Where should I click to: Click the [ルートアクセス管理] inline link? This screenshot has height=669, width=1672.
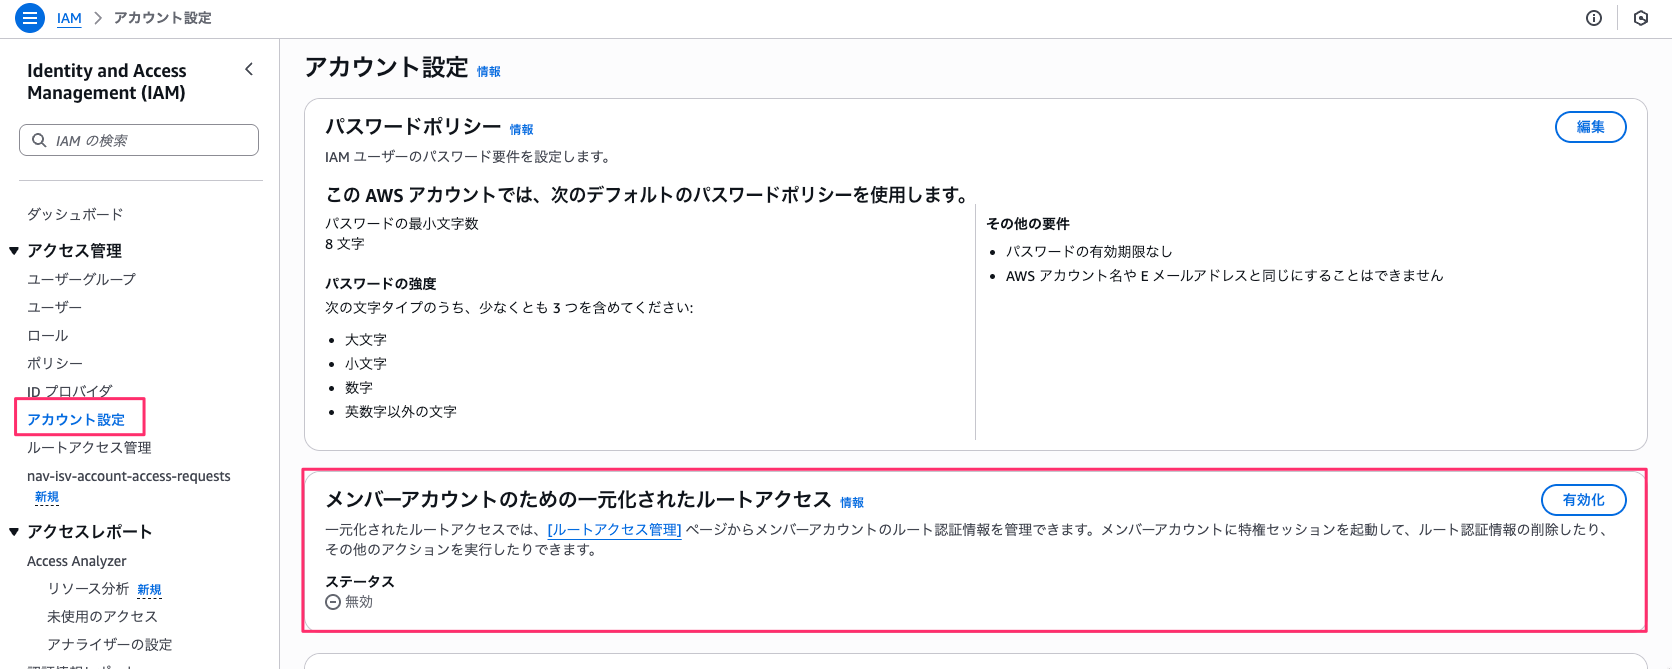tap(614, 530)
